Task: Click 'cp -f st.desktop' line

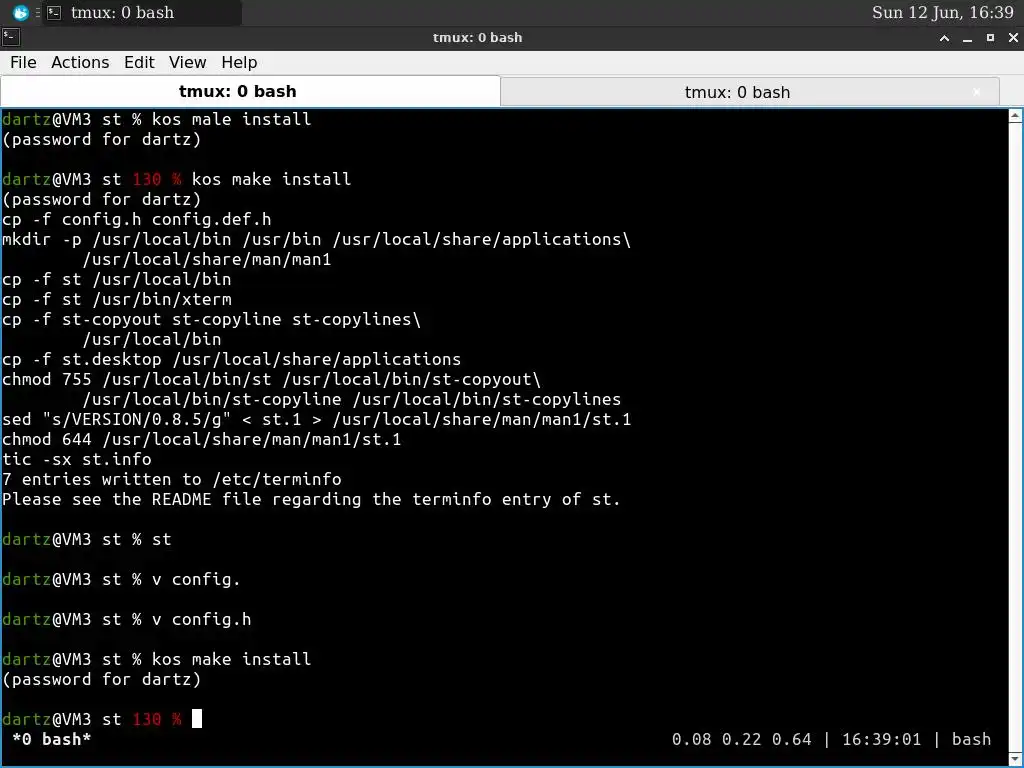Action: 231,359
